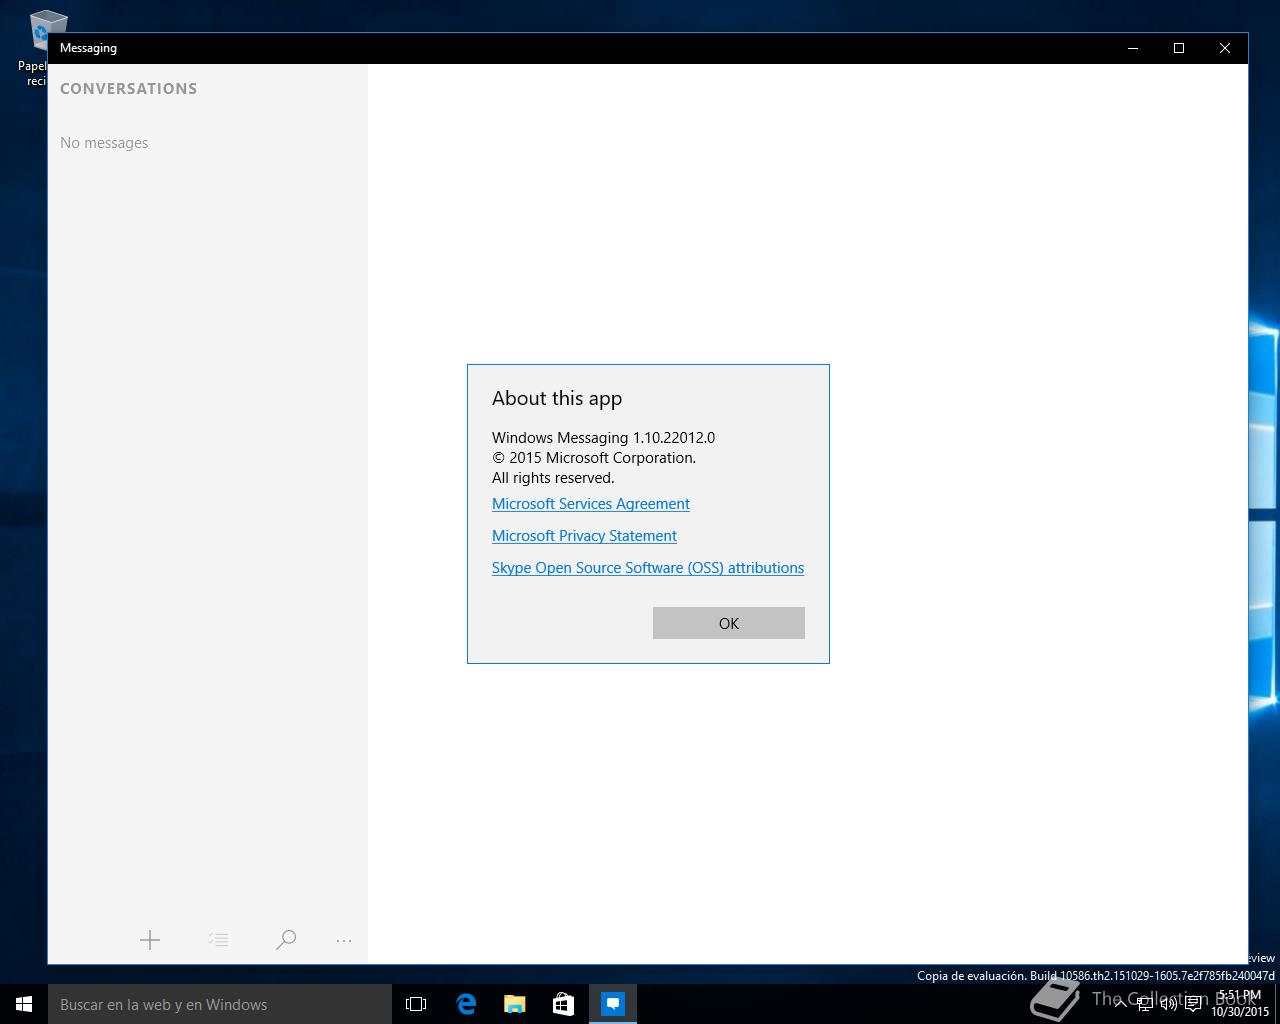The image size is (1280, 1024).
Task: Close the Messaging window
Action: click(1225, 48)
